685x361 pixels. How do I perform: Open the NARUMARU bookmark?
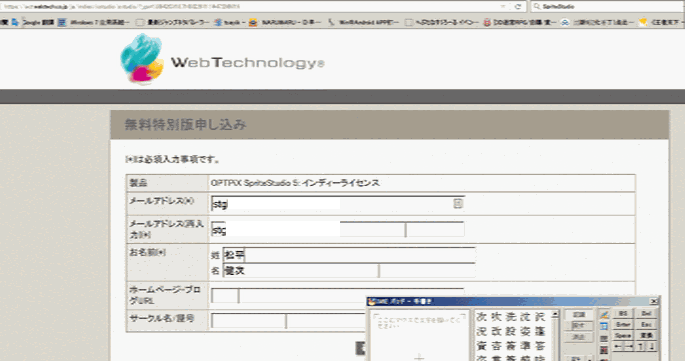pos(285,22)
